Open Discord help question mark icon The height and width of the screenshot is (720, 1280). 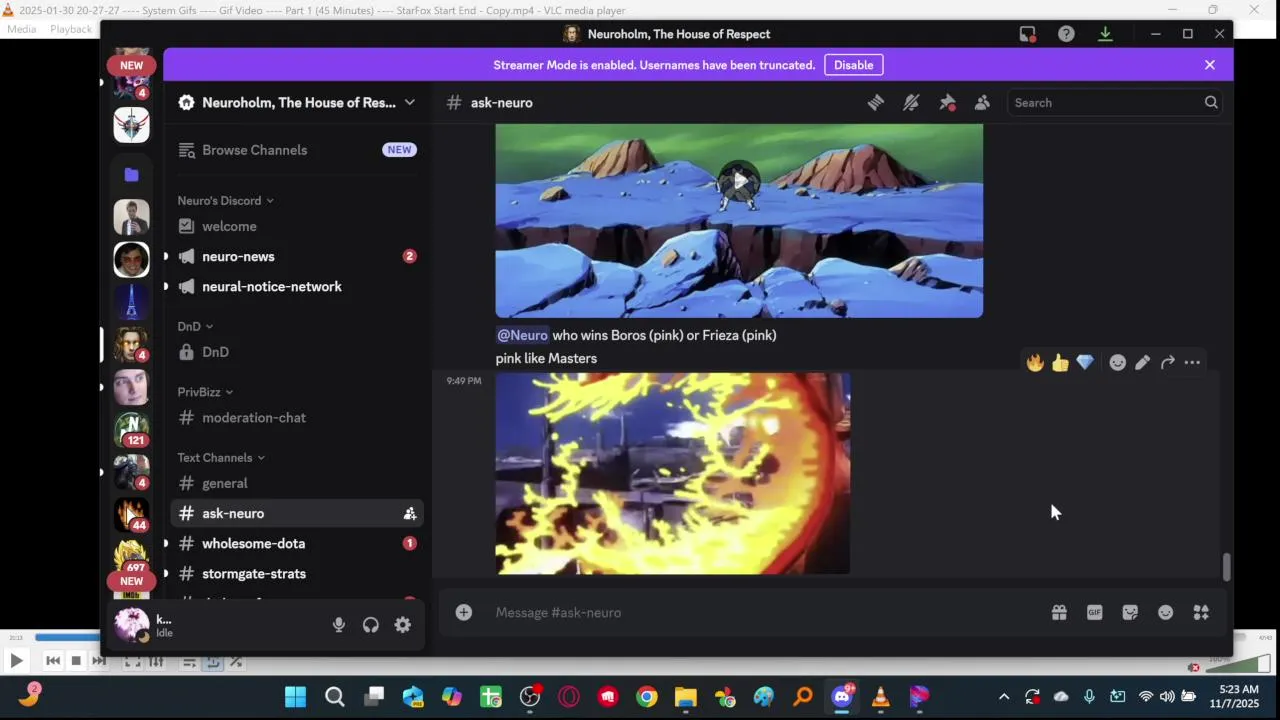coord(1066,34)
